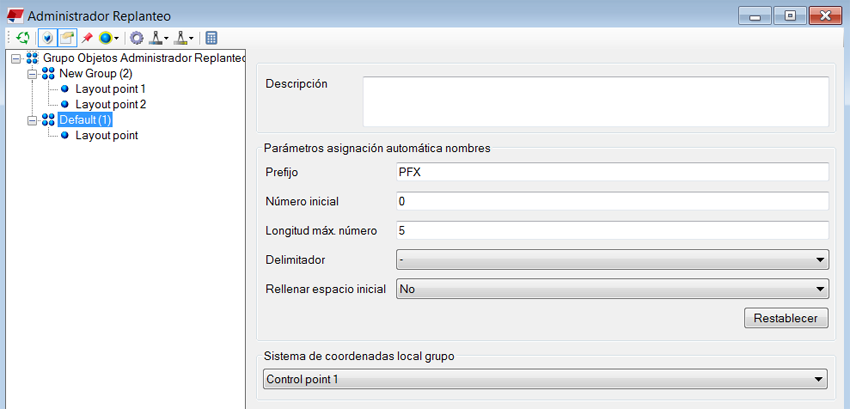
Task: Click the Número inicial input field
Action: pos(613,201)
